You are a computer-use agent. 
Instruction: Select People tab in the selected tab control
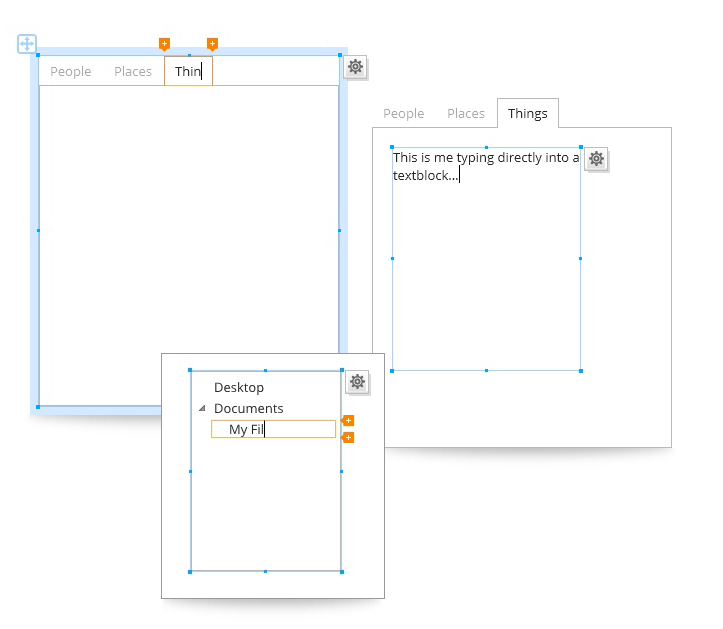[71, 71]
